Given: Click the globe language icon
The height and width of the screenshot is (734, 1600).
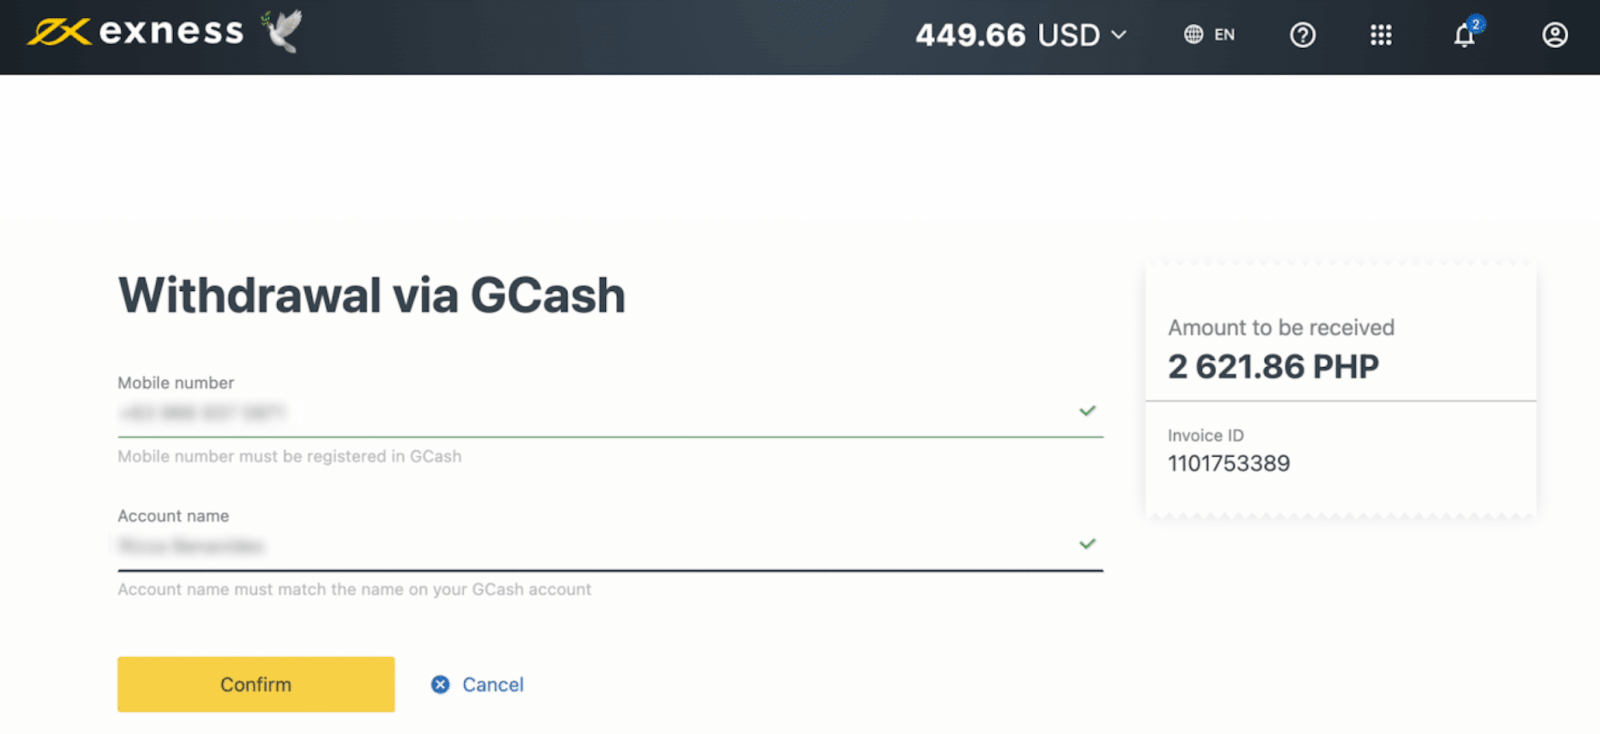Looking at the screenshot, I should point(1193,35).
